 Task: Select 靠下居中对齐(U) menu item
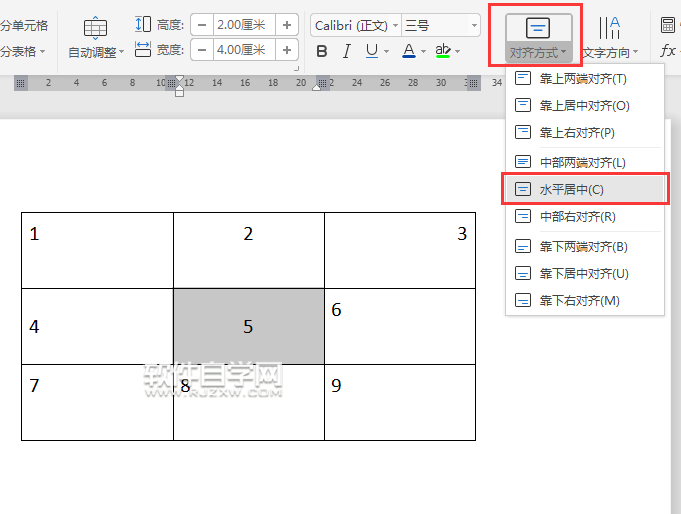click(585, 274)
